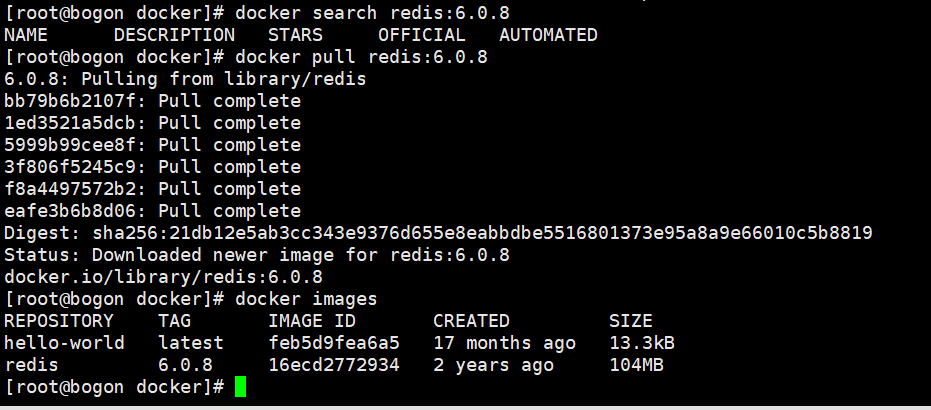The image size is (931, 410).
Task: Click 'docker.io/library/redis:6.0.8' text
Action: click(163, 277)
